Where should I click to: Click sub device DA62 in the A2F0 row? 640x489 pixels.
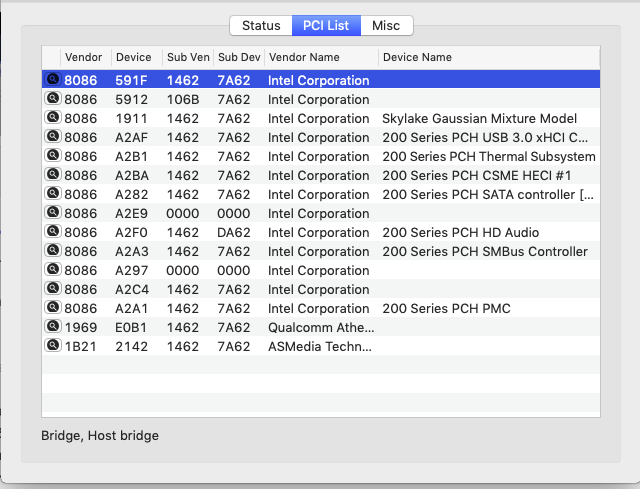coord(233,233)
